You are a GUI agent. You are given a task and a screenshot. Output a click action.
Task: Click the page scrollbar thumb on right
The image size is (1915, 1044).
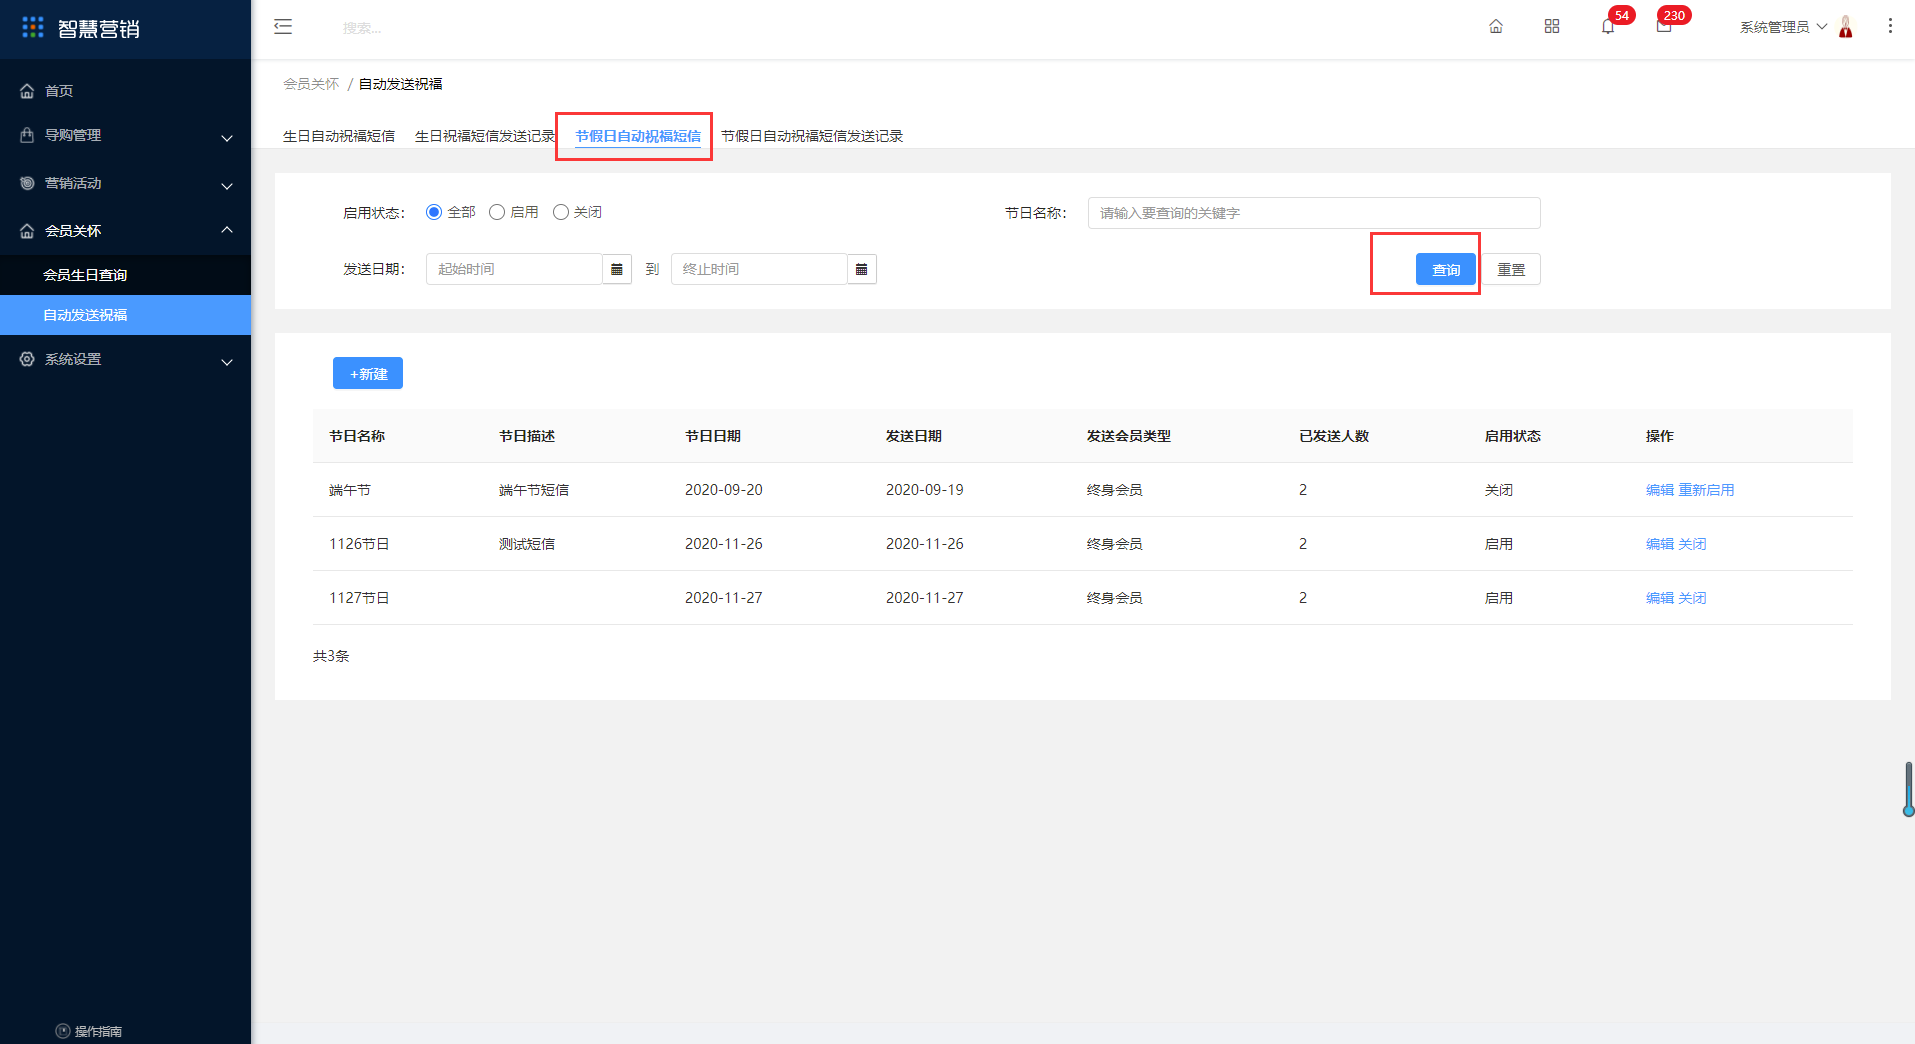pyautogui.click(x=1909, y=789)
